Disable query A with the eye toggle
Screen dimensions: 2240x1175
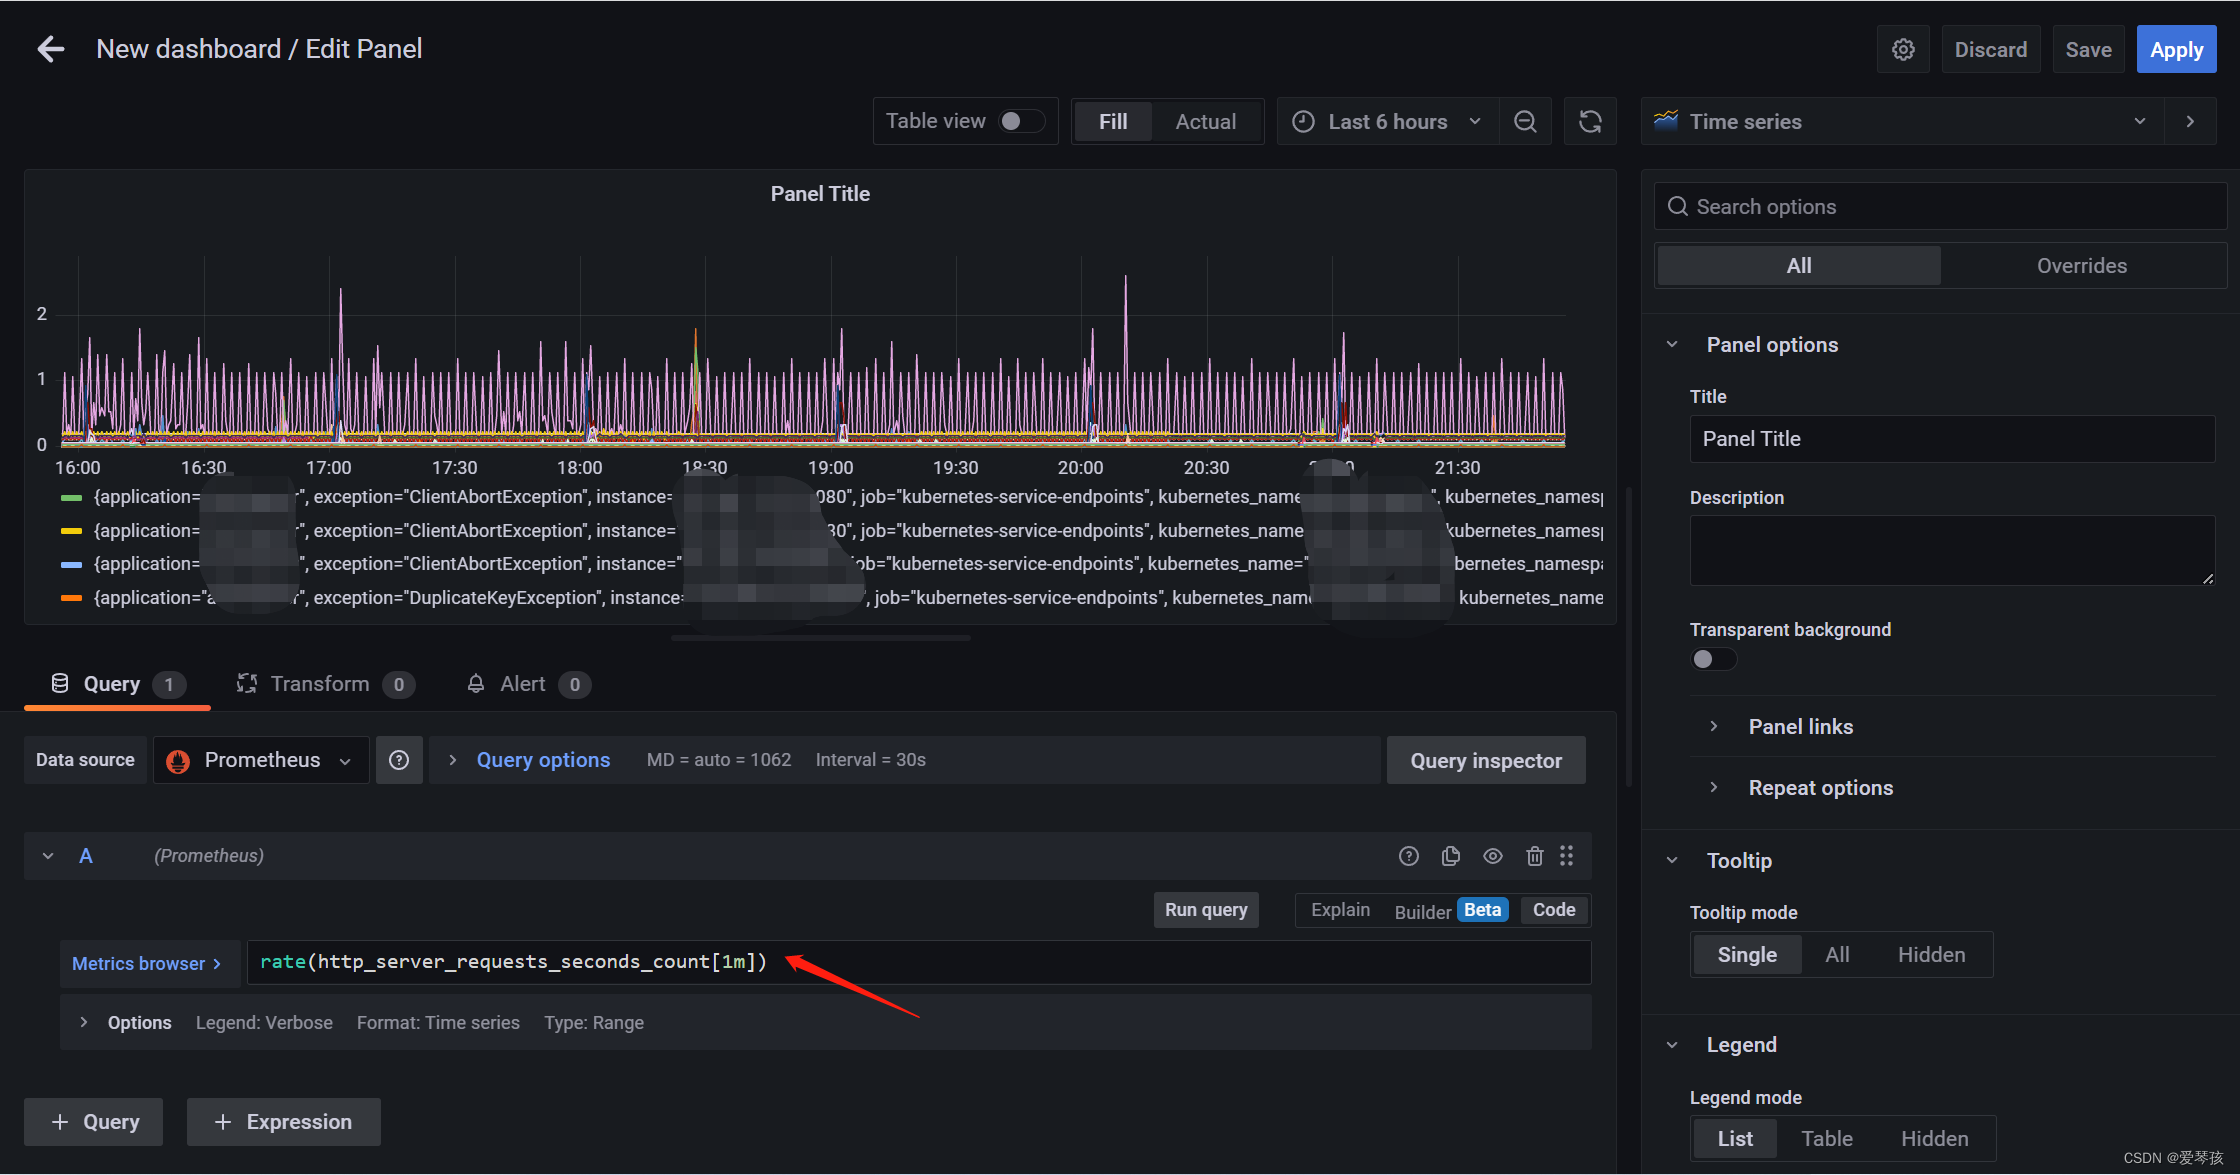coord(1492,856)
